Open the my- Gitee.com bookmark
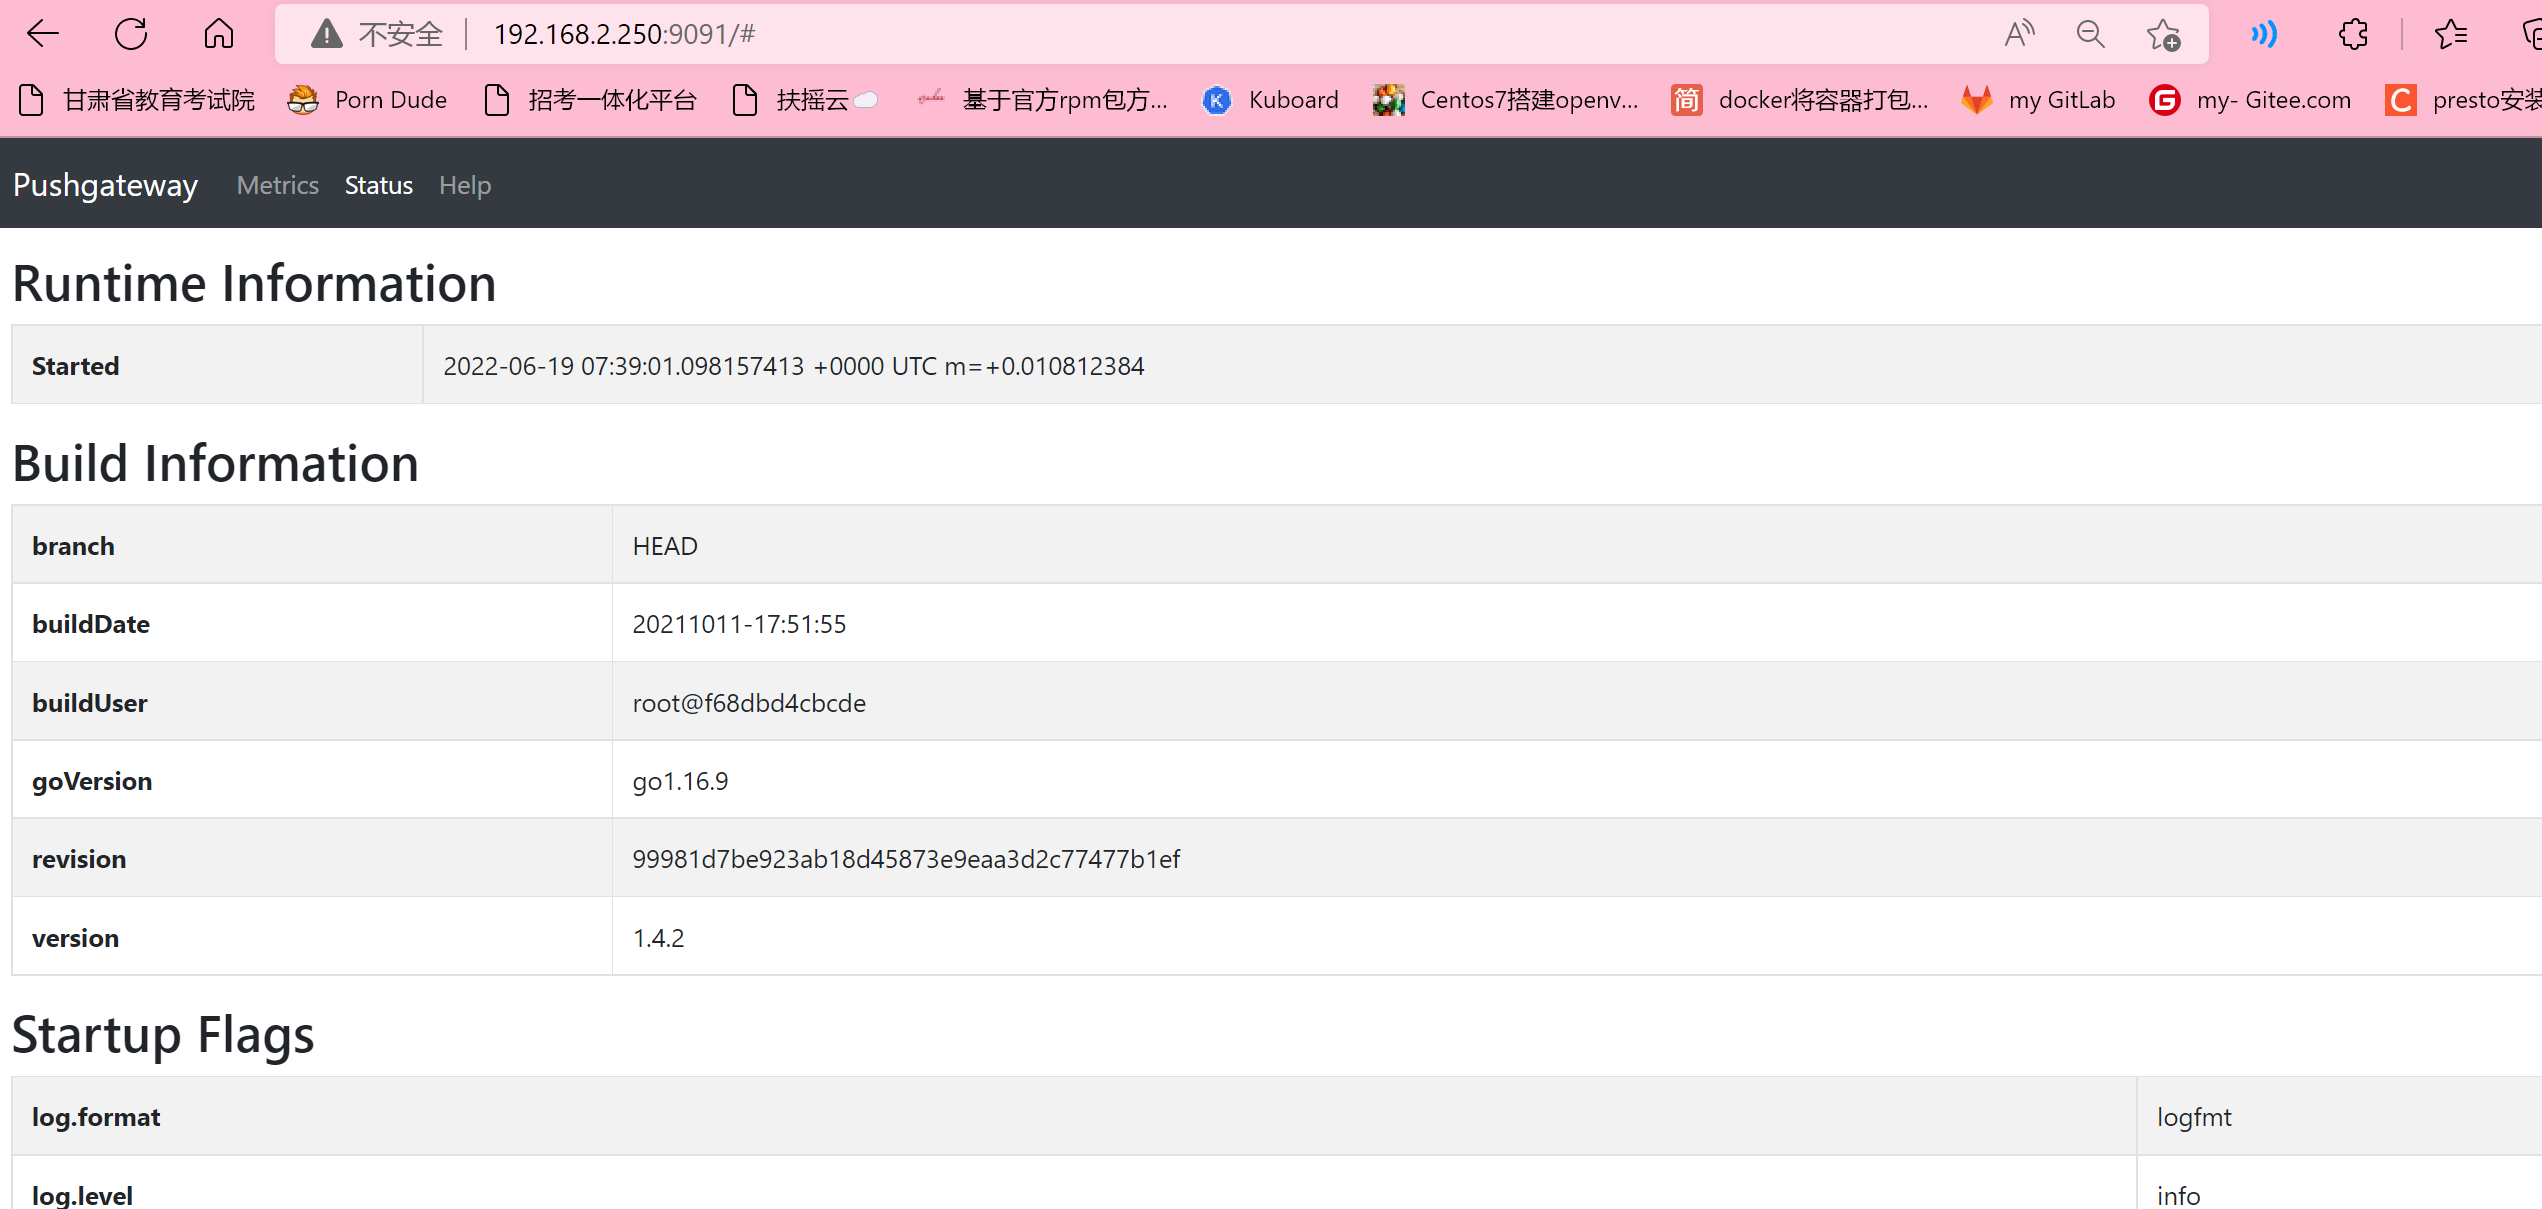Screen dimensions: 2542x1209 [x=2250, y=100]
